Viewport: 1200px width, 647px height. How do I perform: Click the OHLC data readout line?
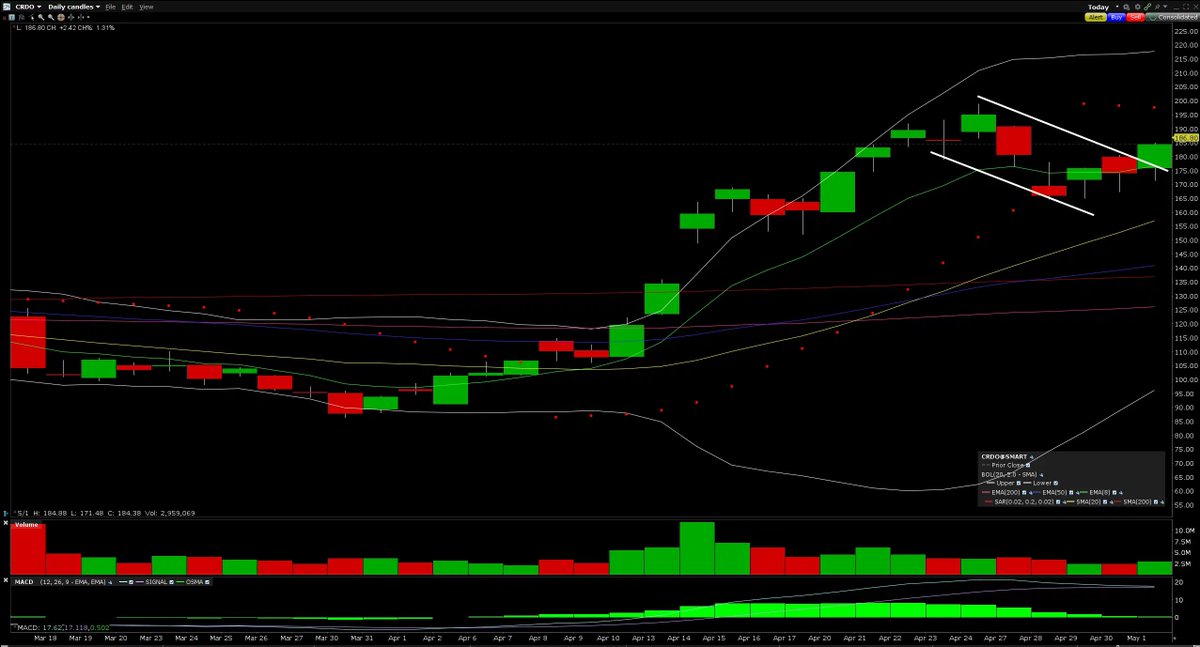[106, 513]
